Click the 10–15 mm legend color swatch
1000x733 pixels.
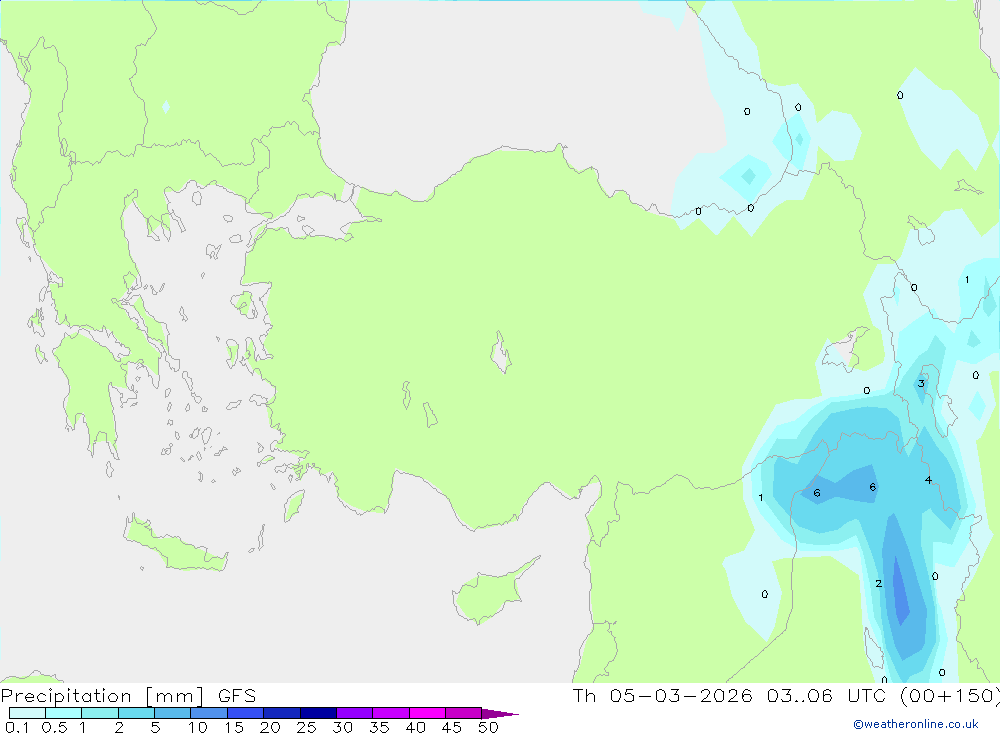(x=209, y=713)
